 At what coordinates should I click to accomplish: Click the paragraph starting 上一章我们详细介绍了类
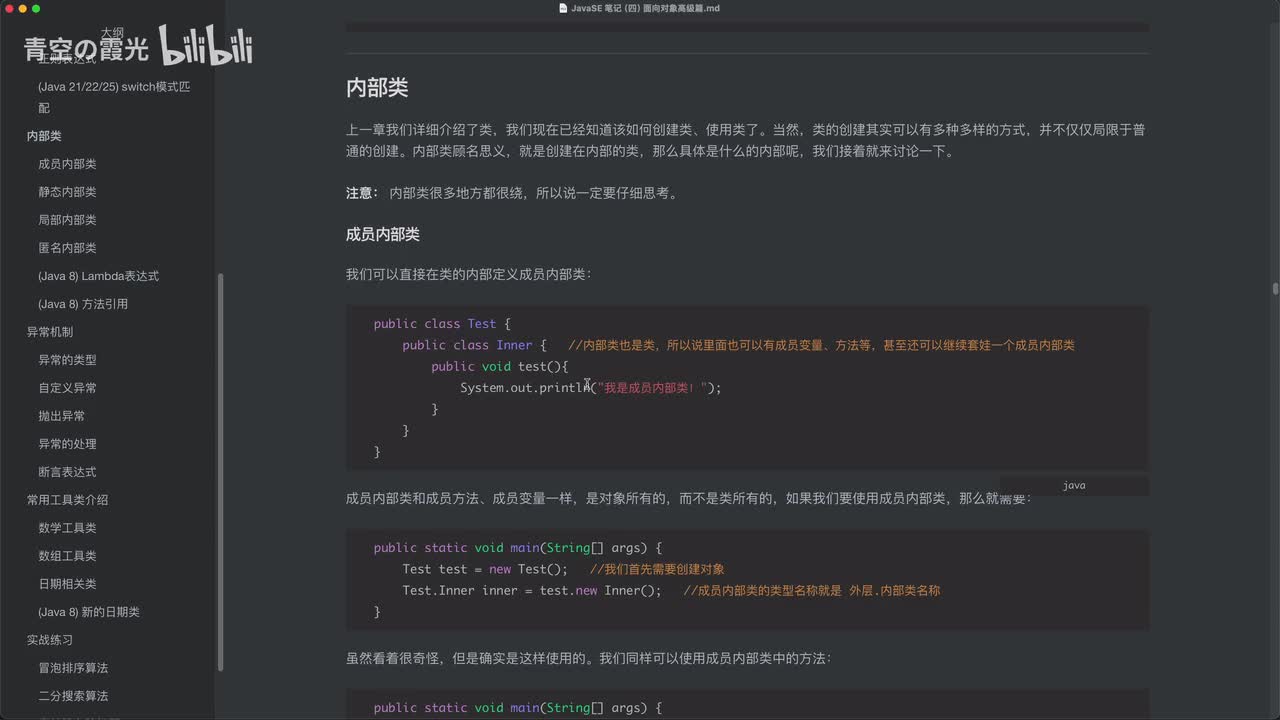(746, 141)
